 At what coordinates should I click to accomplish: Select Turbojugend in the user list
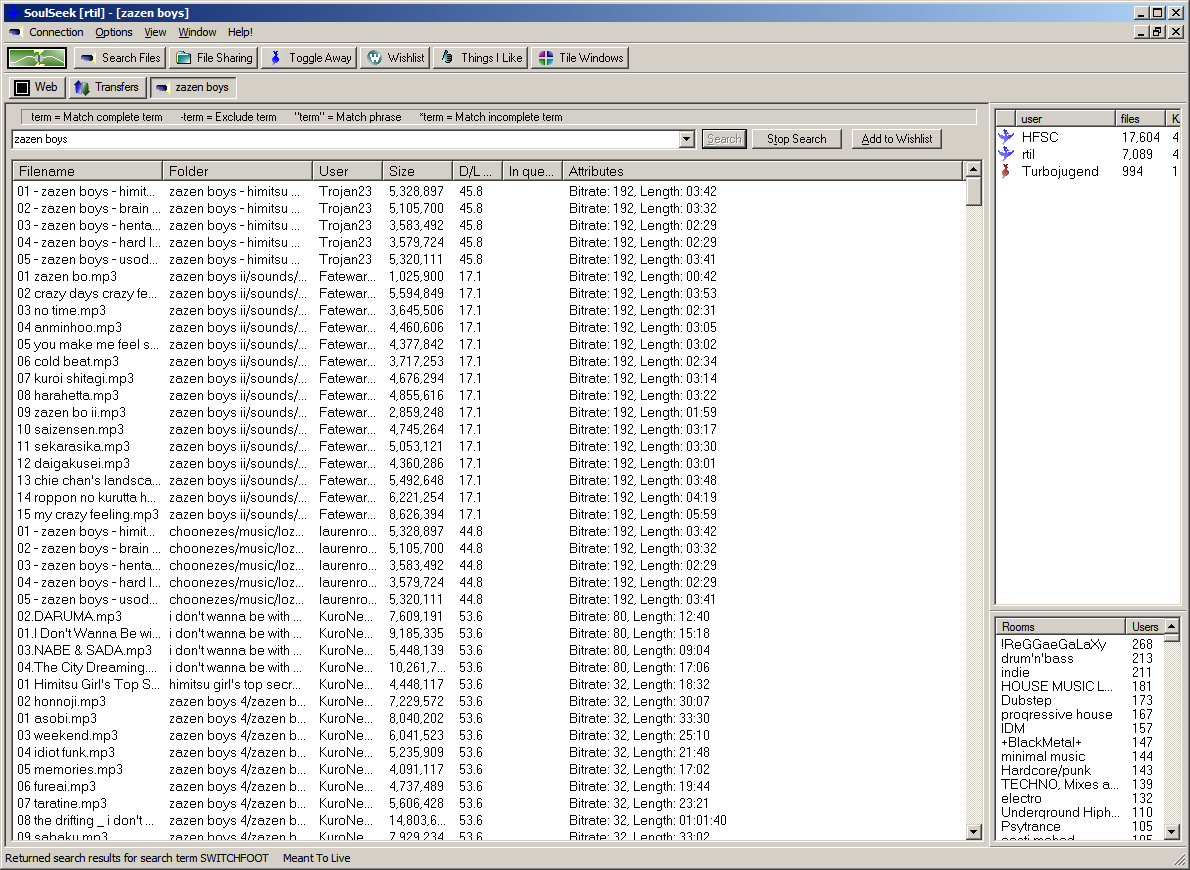[1059, 171]
